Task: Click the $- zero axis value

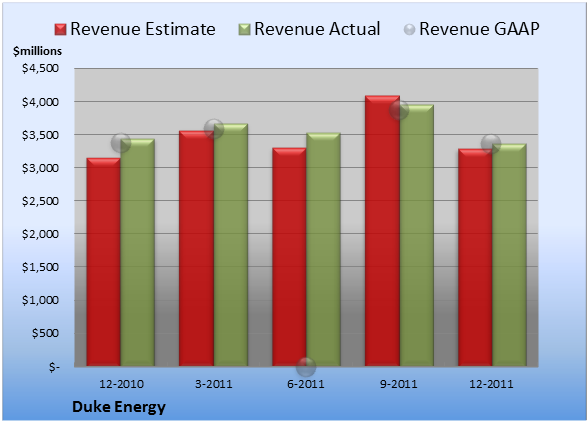Action: pyautogui.click(x=54, y=366)
